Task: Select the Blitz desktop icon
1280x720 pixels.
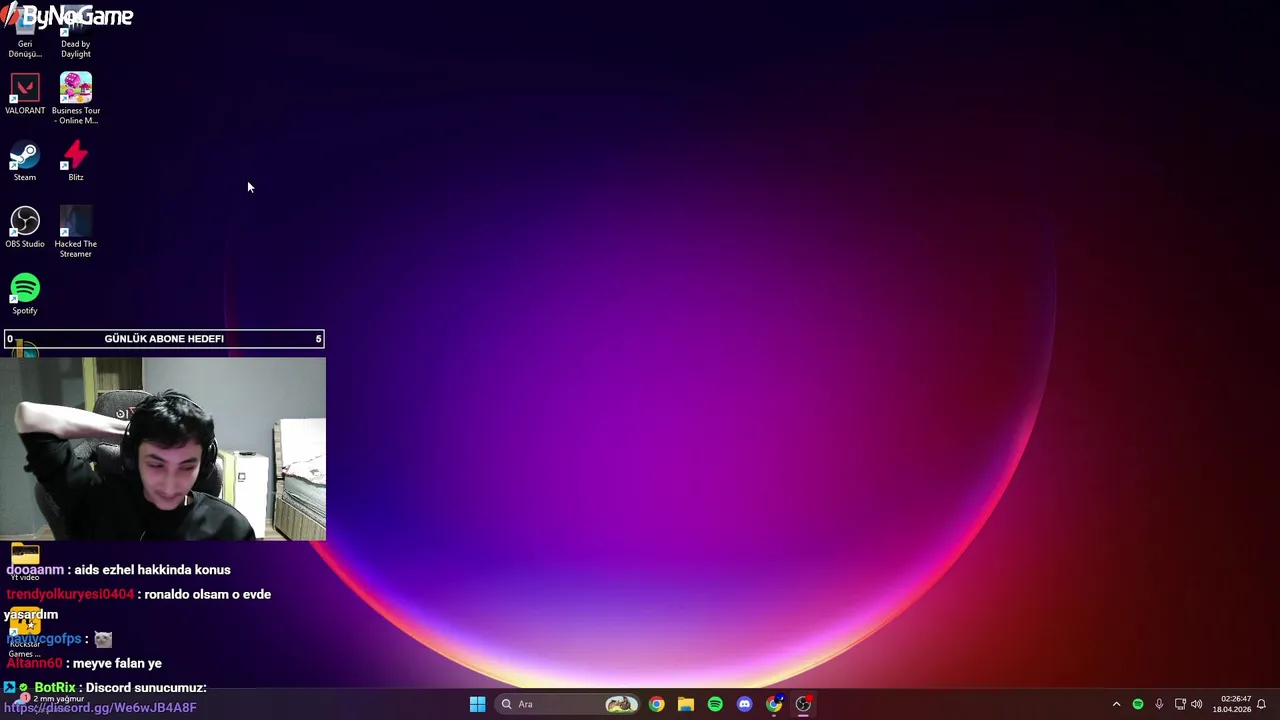Action: 76,162
